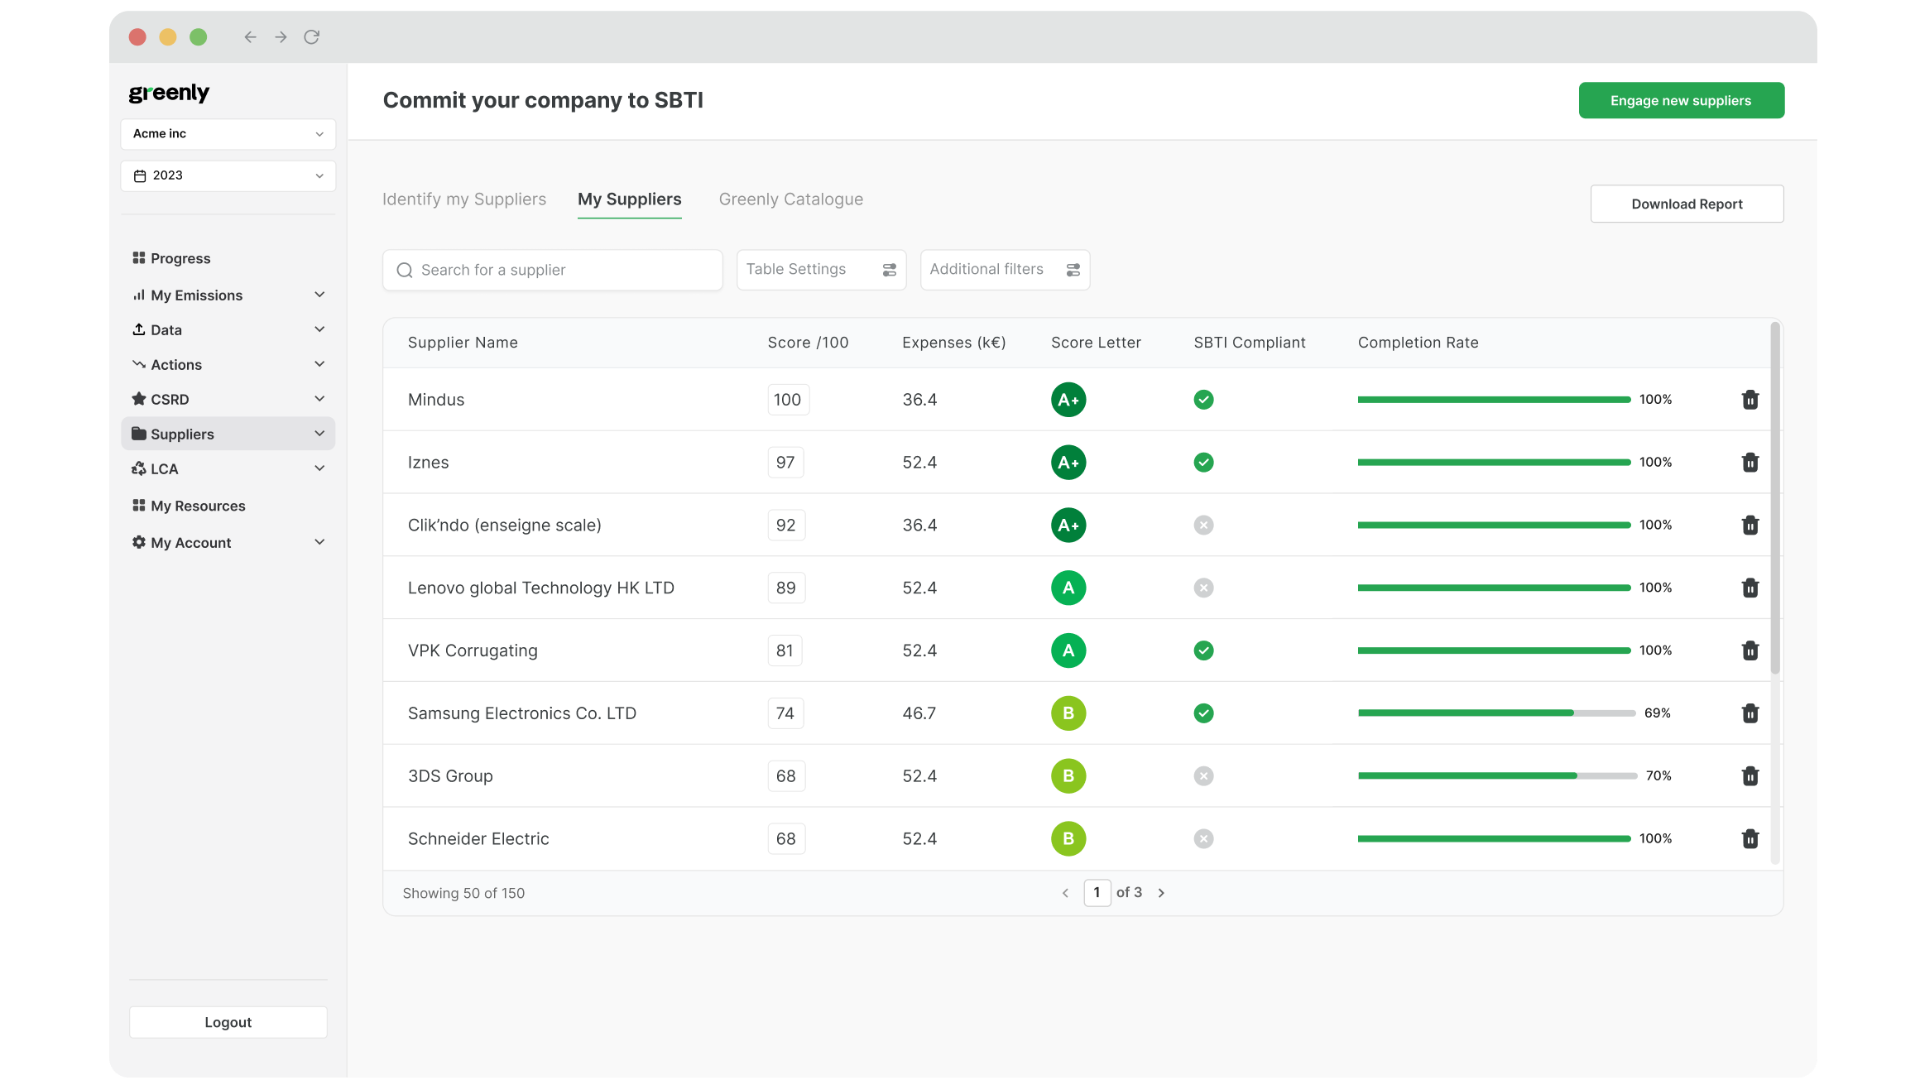The image size is (1920, 1080).
Task: Remove Lenovo global Technology HK LTD
Action: (1750, 588)
